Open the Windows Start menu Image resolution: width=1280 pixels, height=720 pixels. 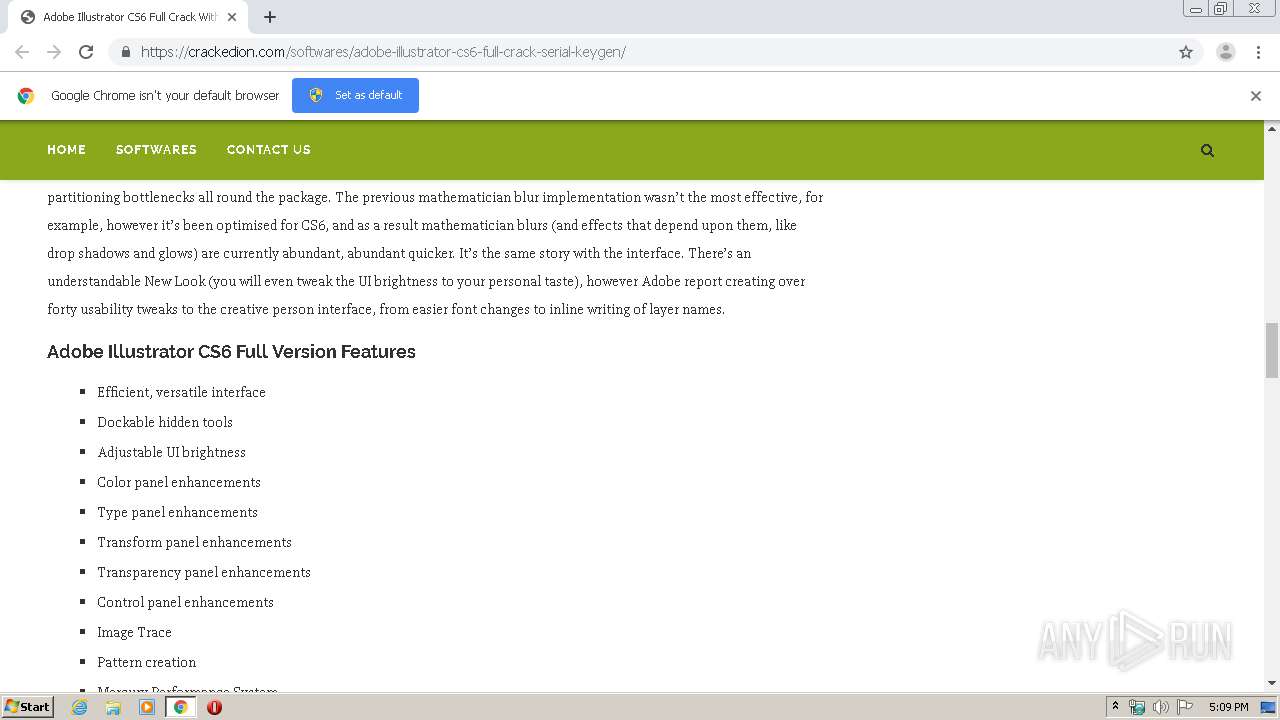click(x=27, y=706)
